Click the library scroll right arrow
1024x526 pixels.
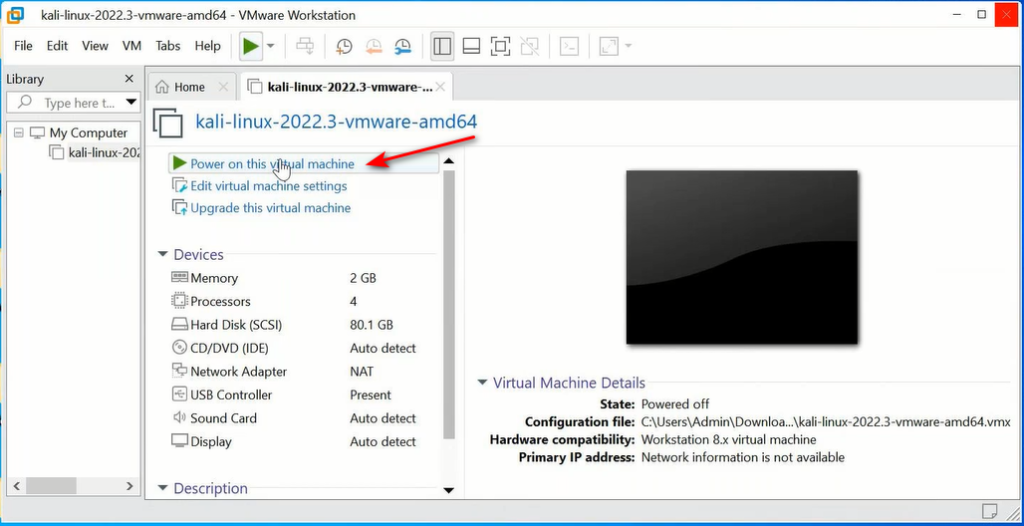[x=129, y=486]
